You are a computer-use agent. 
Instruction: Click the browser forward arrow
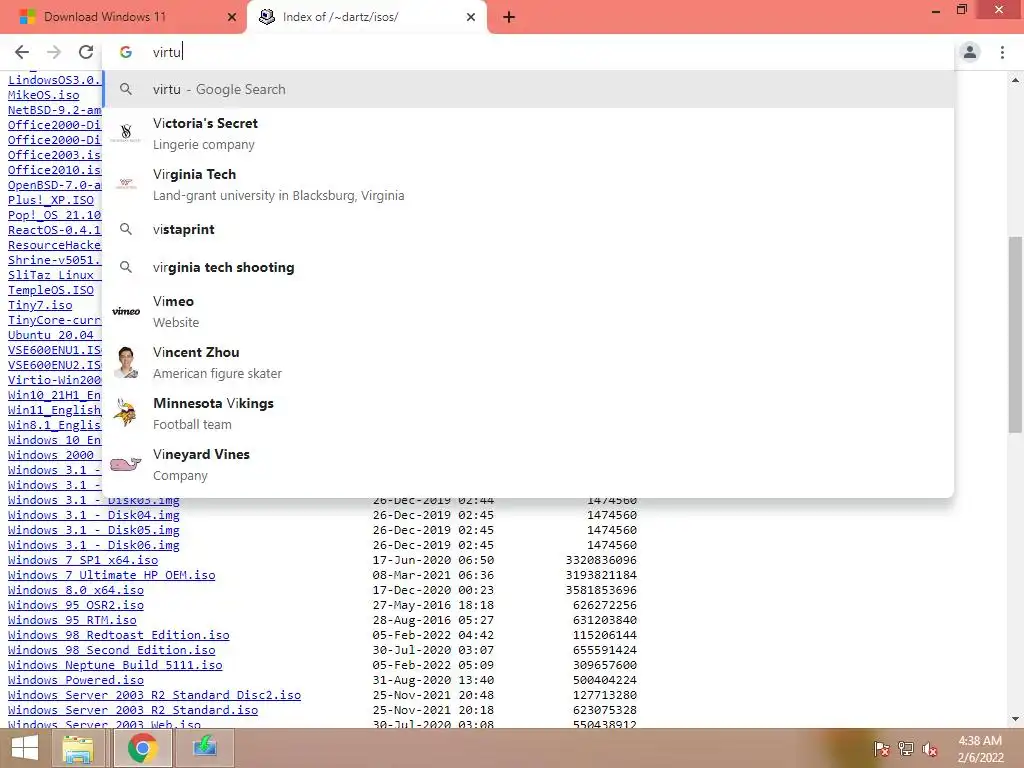[x=54, y=52]
